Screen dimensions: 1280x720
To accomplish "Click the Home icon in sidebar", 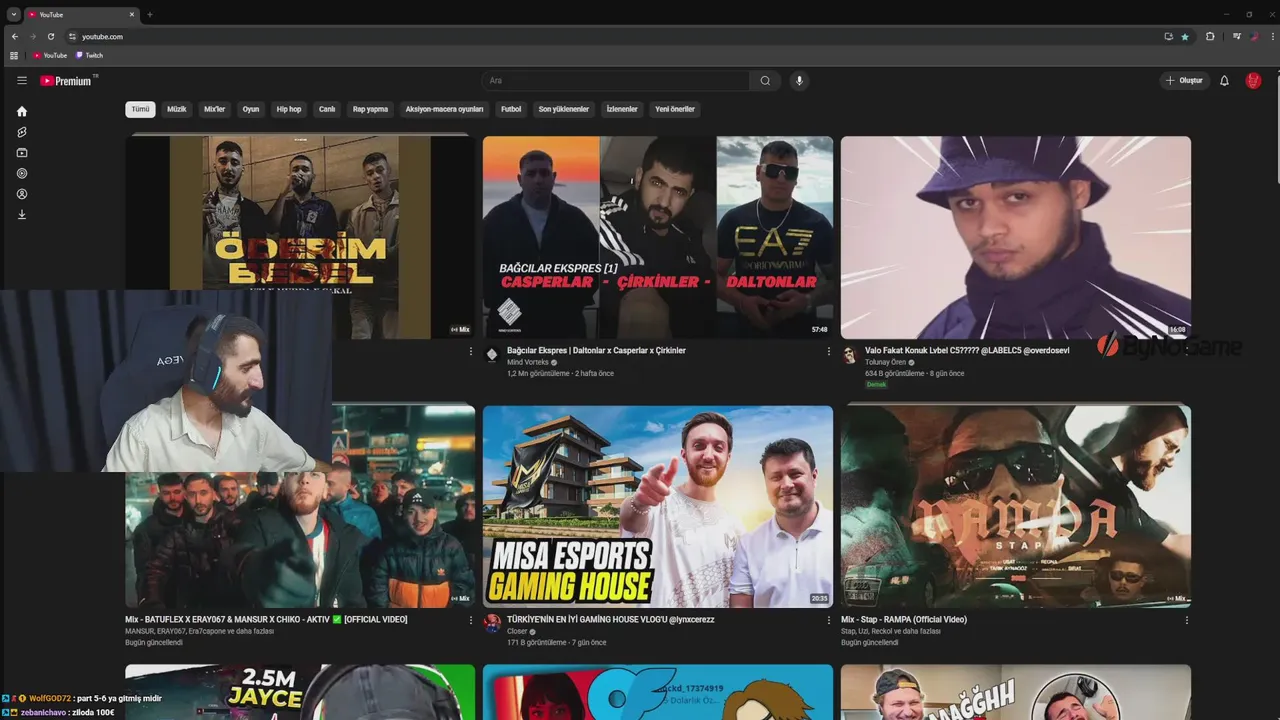I will pyautogui.click(x=22, y=111).
